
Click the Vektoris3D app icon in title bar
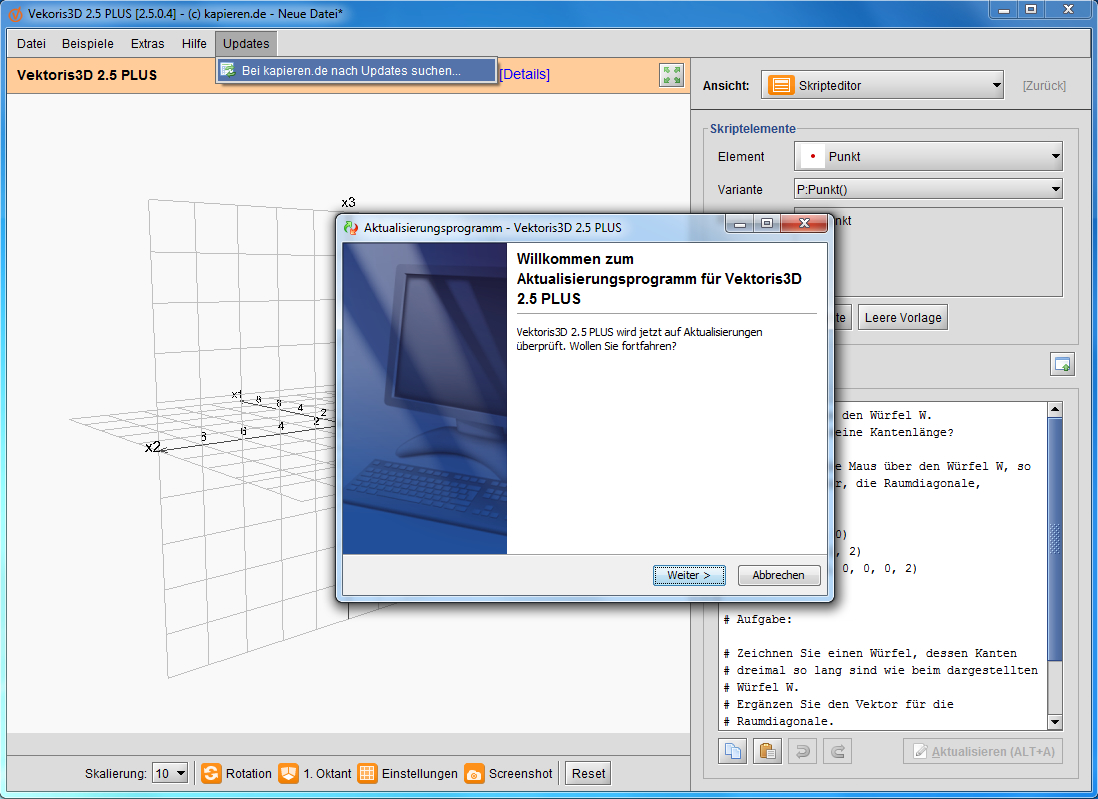click(14, 13)
